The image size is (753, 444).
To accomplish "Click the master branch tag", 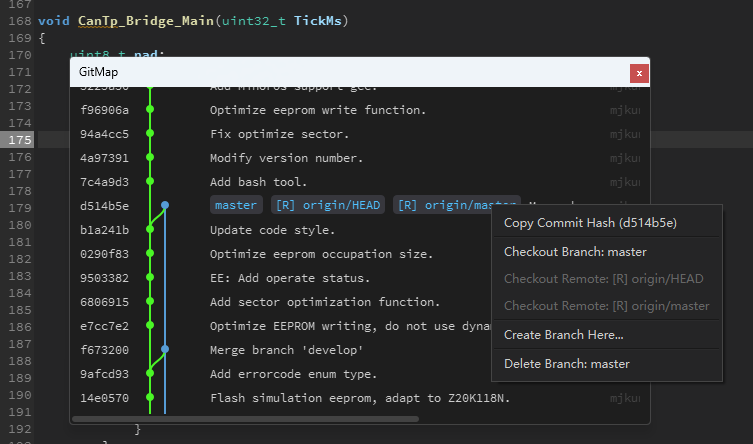I will 236,205.
